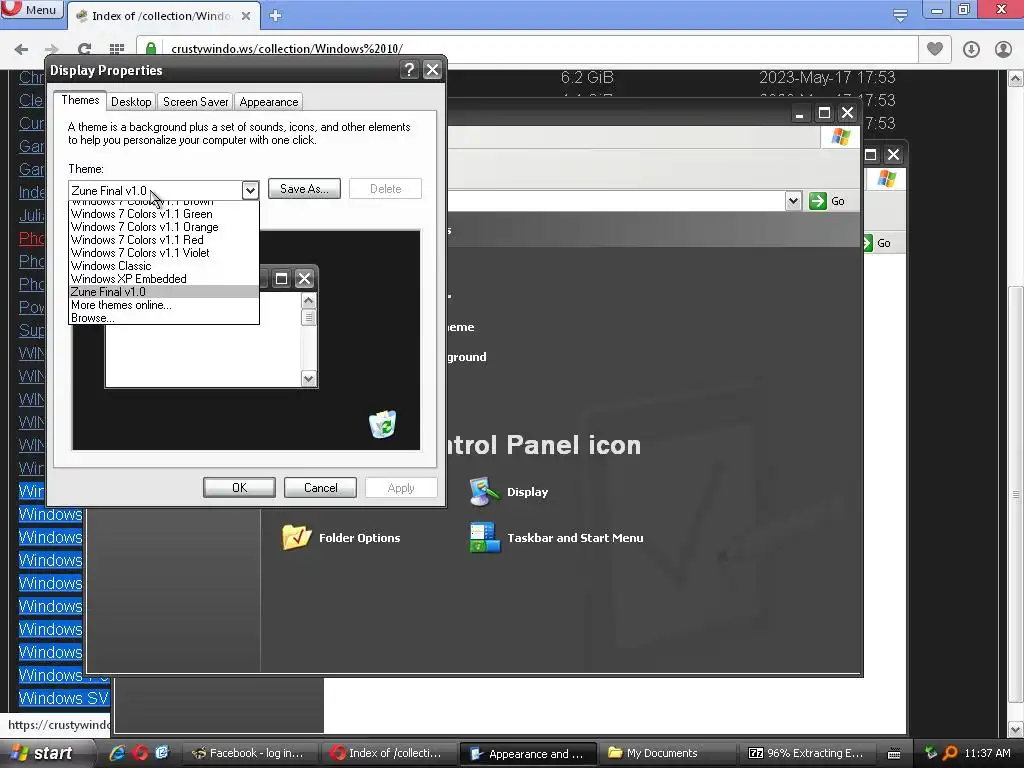This screenshot has height=768, width=1024.
Task: Click the 11:37 AM clock
Action: click(x=987, y=753)
